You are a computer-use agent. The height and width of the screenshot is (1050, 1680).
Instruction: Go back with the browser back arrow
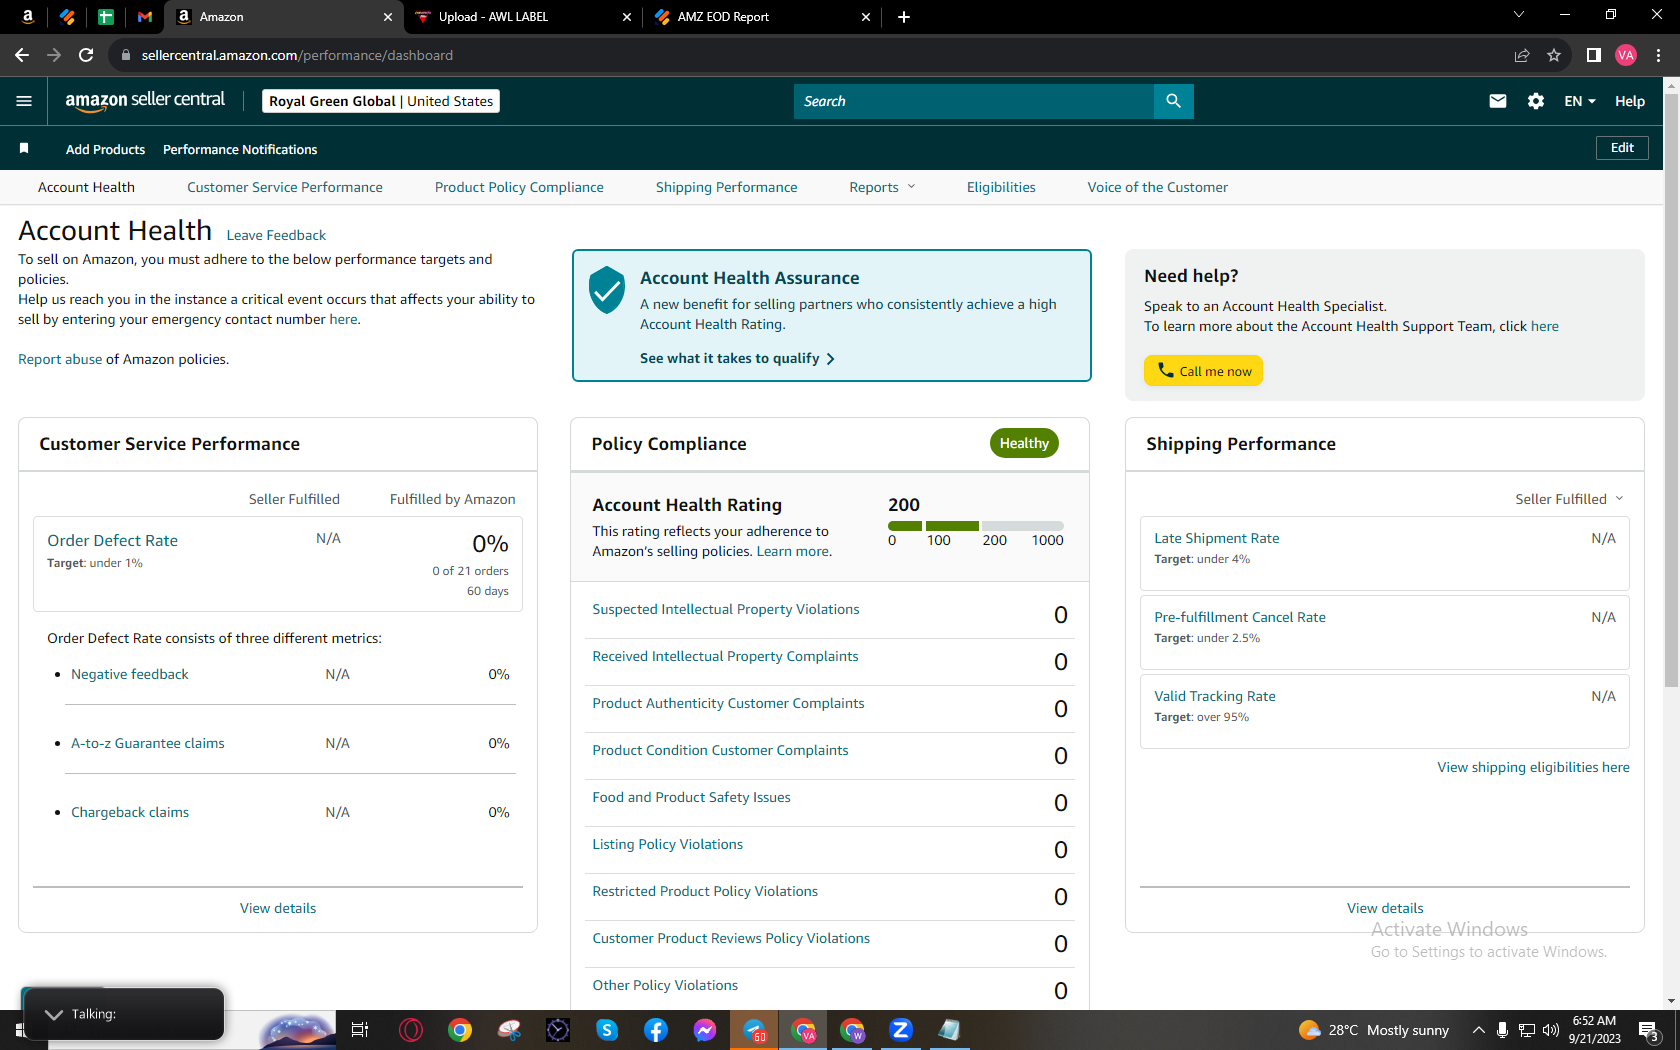coord(22,55)
